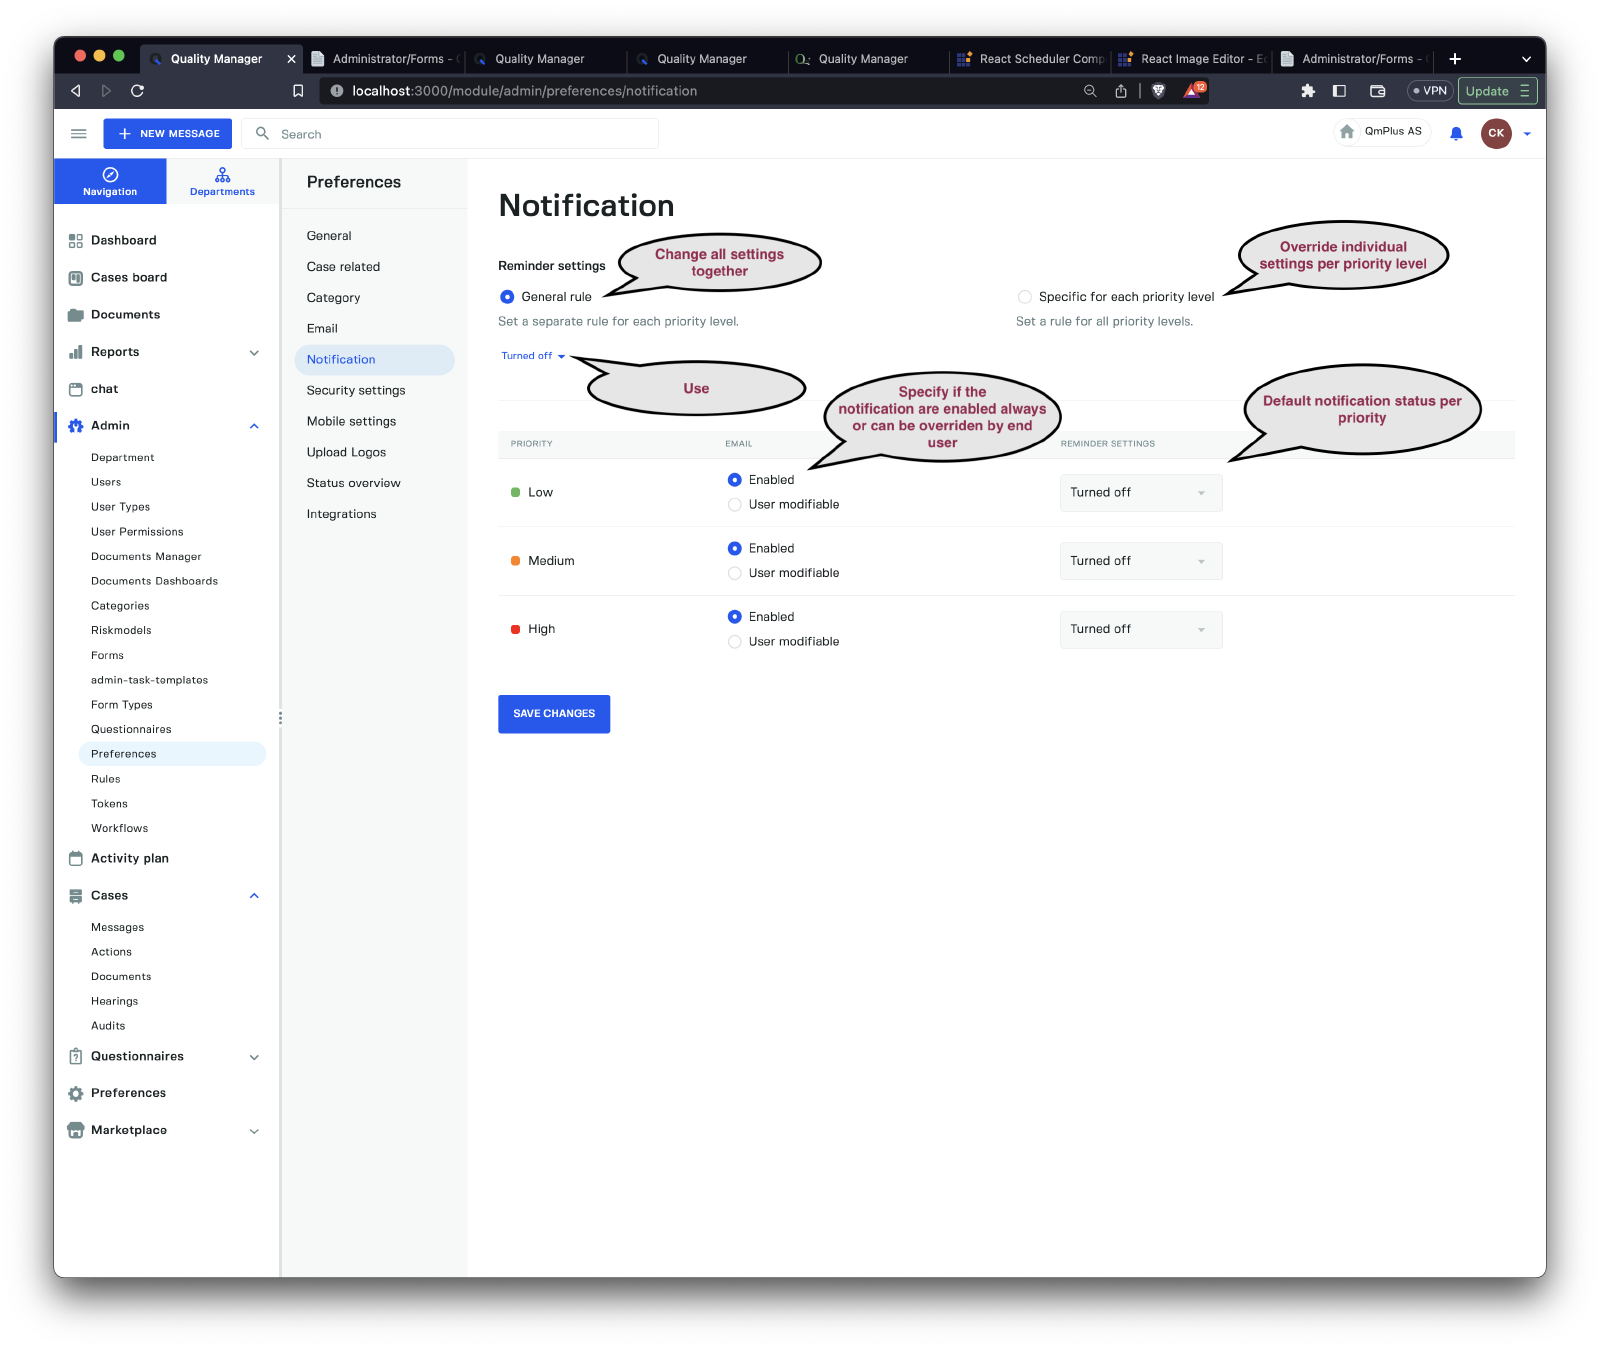The height and width of the screenshot is (1349, 1600).
Task: Select 'Specific for each priority level' radio
Action: tap(1025, 297)
